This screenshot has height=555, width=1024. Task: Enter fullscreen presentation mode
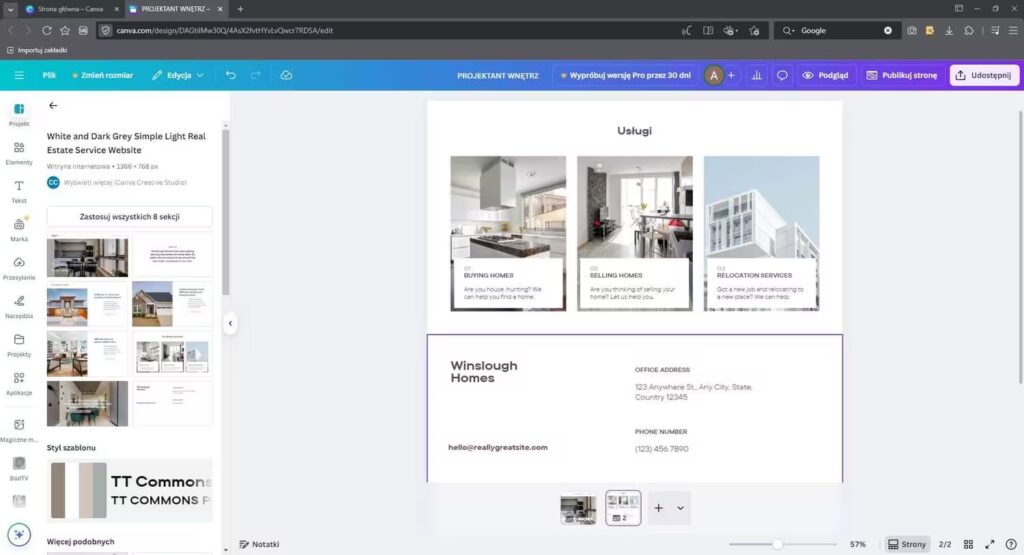pos(989,544)
